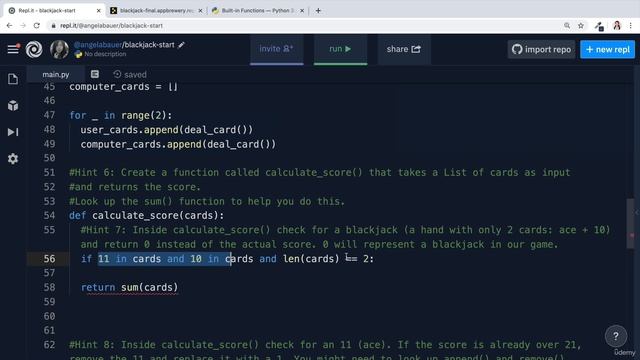Click the code formatter icon beside main.py
The image size is (640, 360).
click(95, 74)
